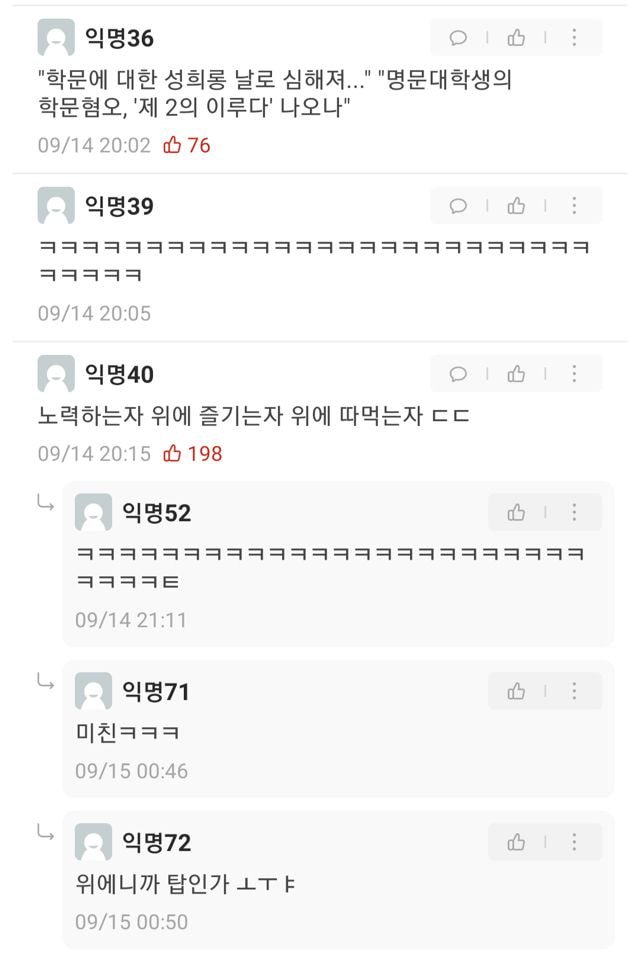Reply to 익명40's comment
Viewport: 640px width, 953px height.
click(459, 374)
